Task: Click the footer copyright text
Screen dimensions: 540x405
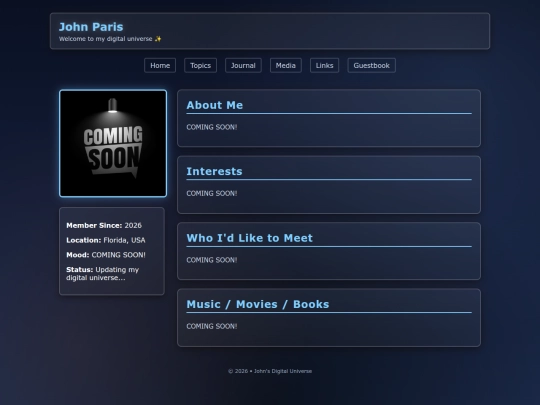Action: point(270,371)
